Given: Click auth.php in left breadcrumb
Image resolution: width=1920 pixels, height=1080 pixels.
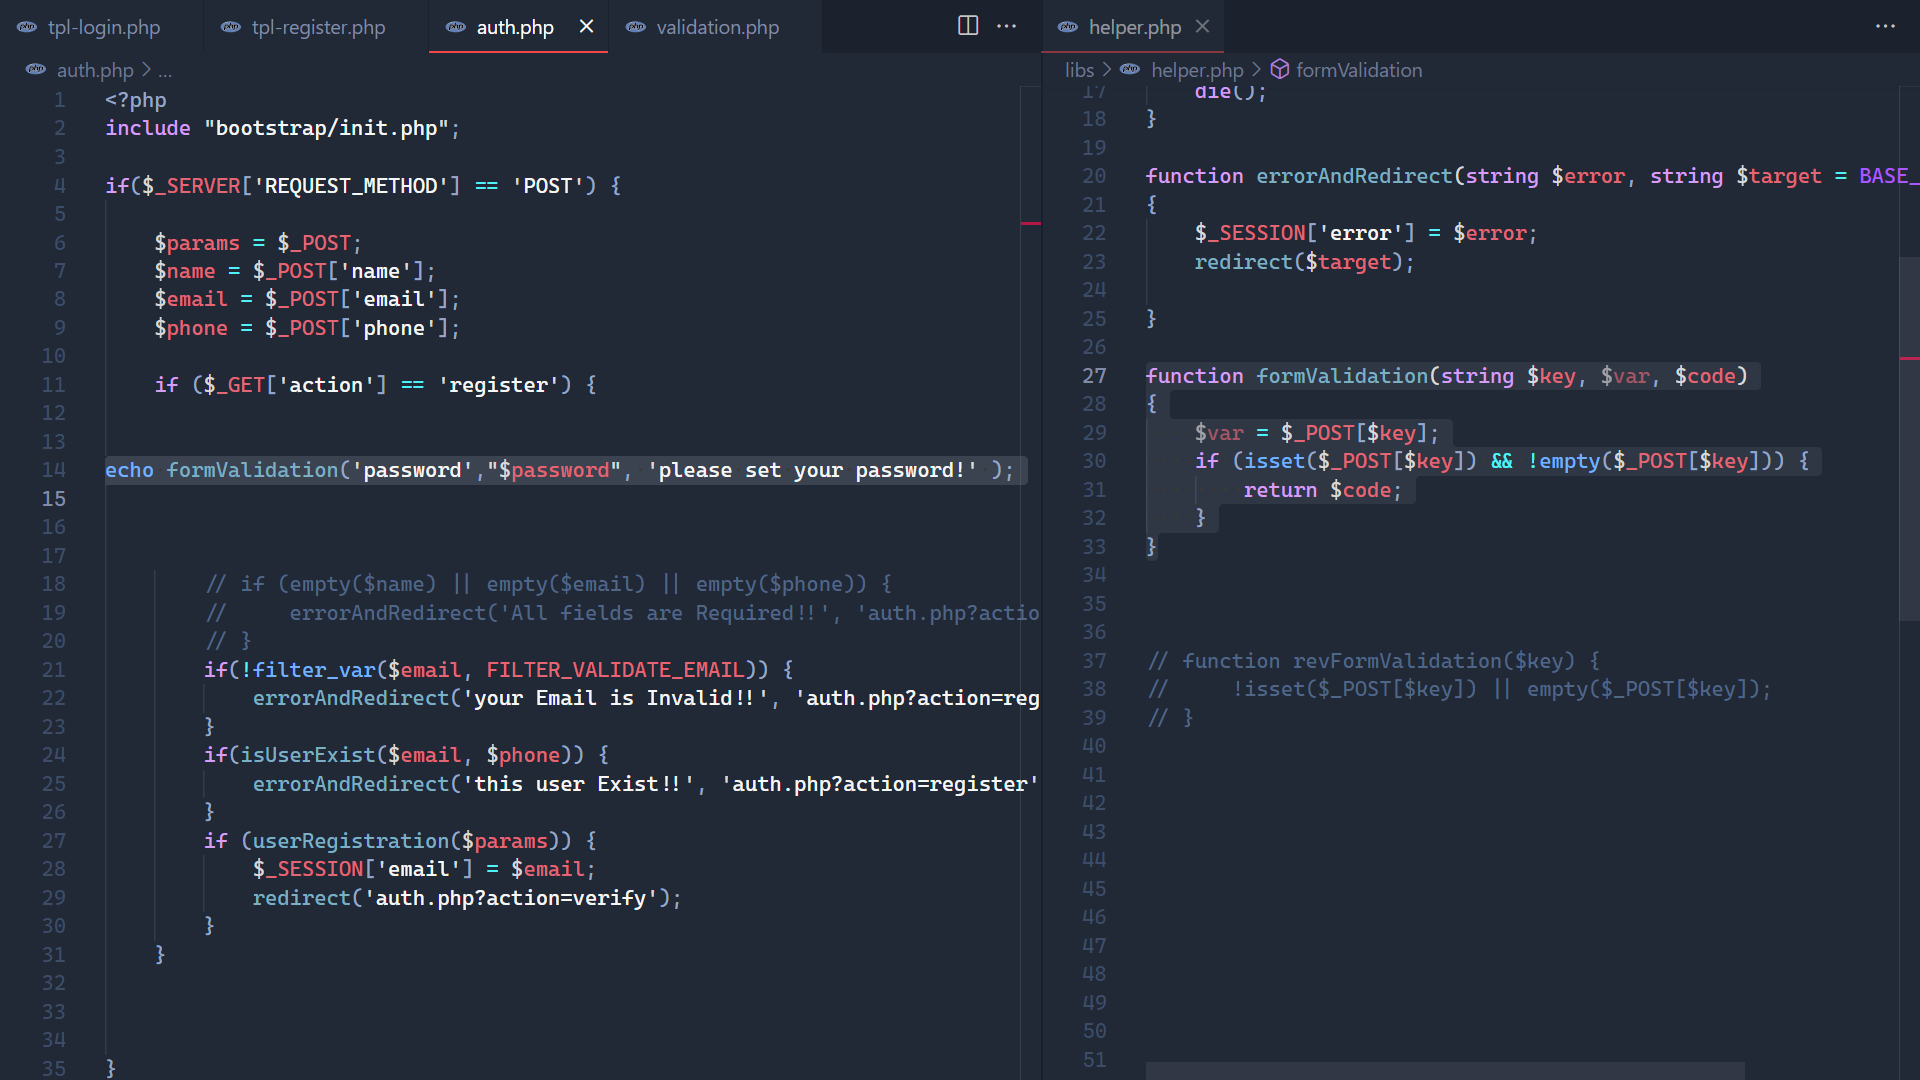Looking at the screenshot, I should pos(95,70).
